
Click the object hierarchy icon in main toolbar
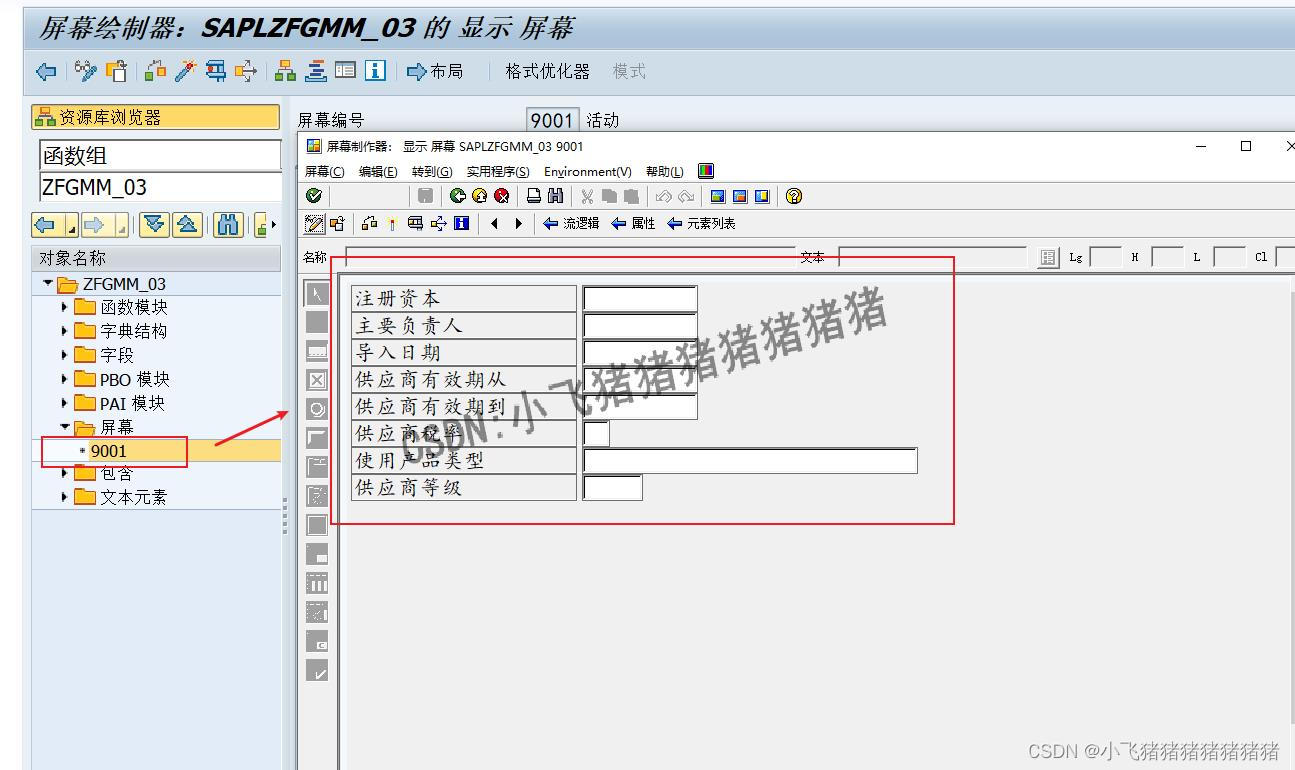point(286,71)
